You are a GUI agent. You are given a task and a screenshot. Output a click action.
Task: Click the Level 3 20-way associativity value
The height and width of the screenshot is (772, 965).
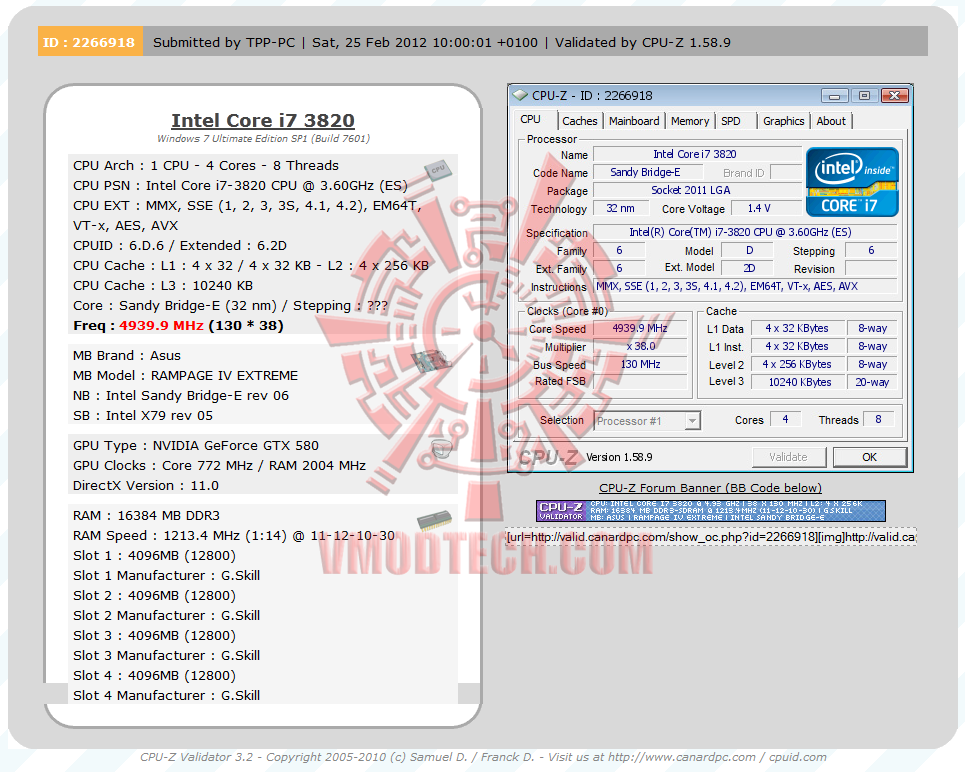tap(872, 382)
